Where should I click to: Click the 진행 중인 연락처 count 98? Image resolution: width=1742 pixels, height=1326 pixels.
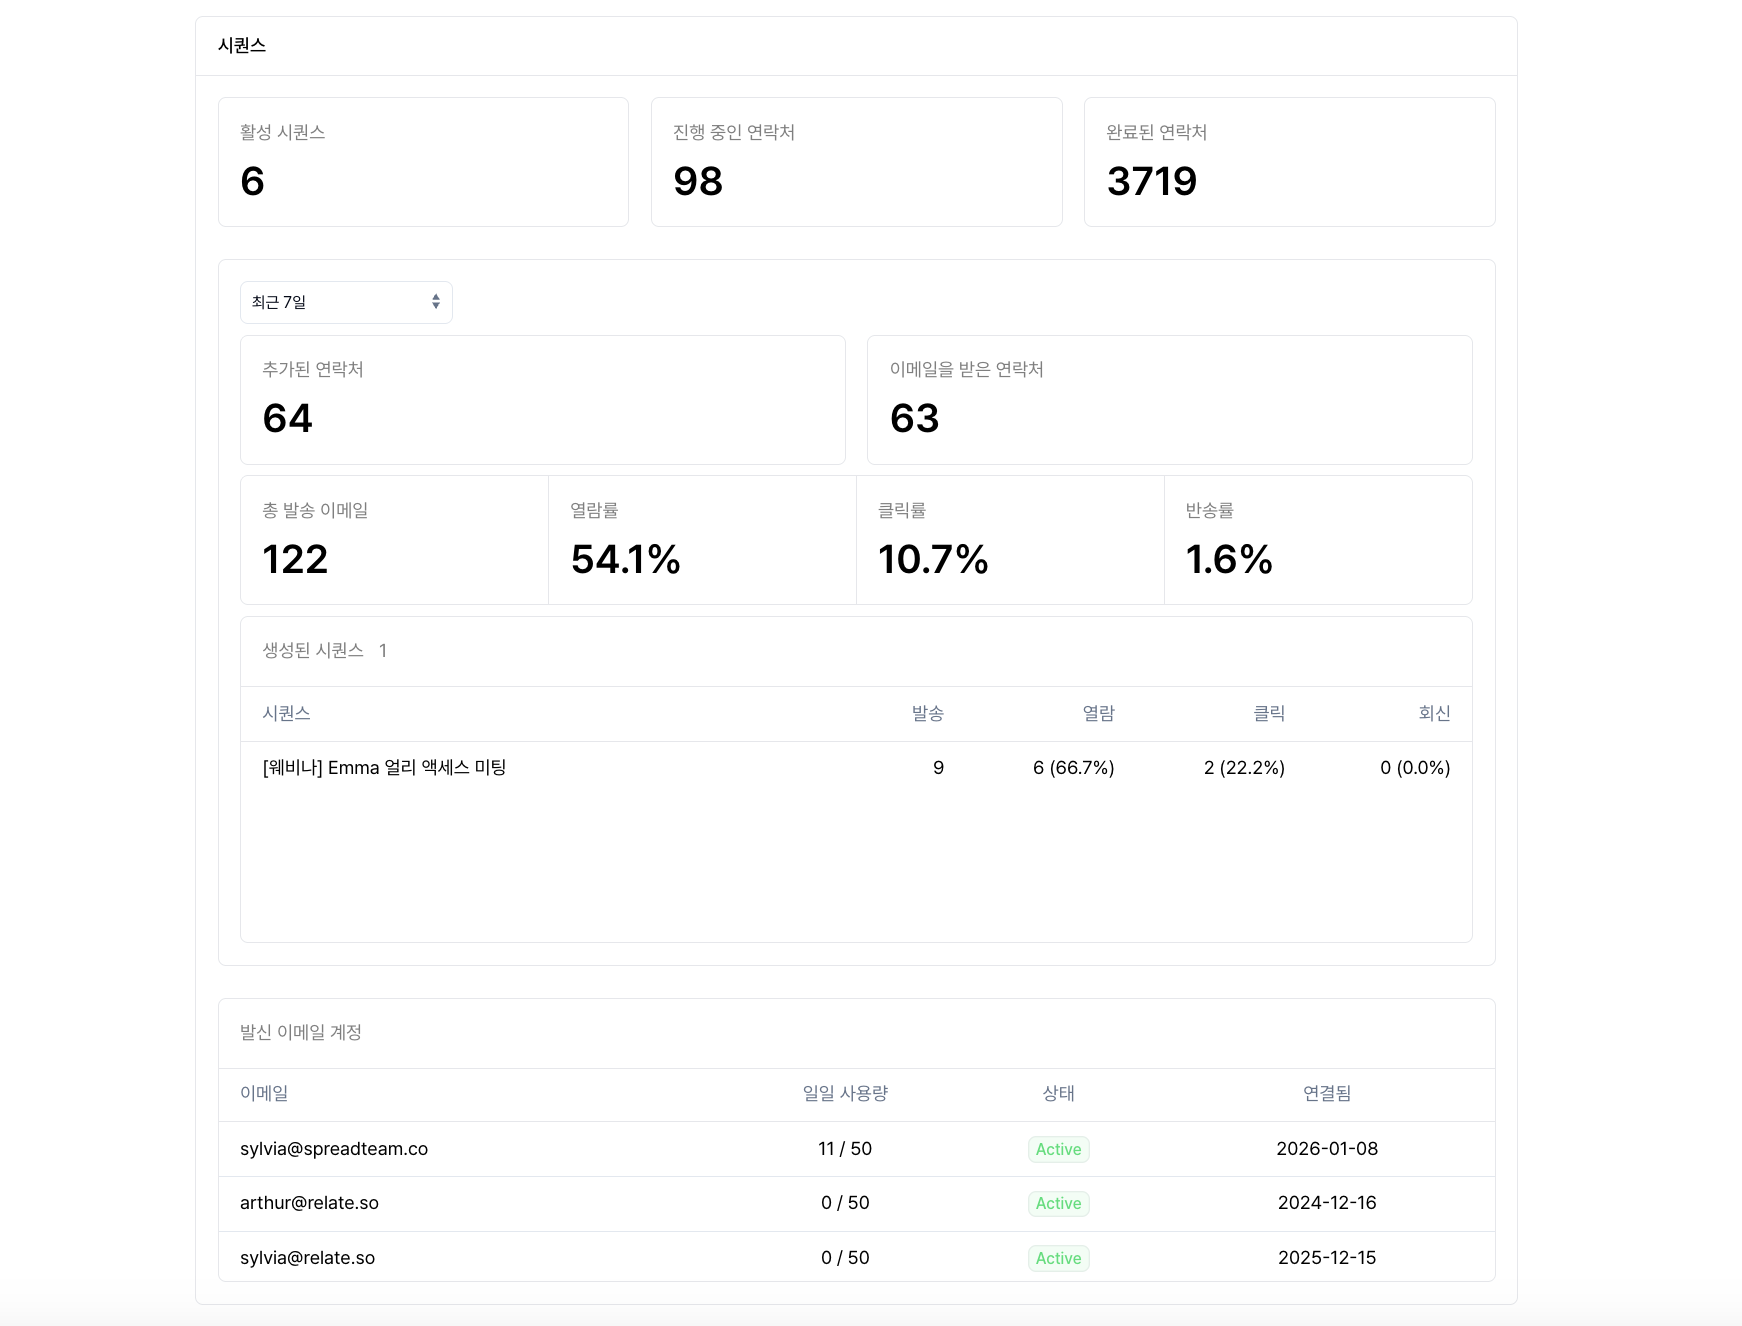coord(699,181)
